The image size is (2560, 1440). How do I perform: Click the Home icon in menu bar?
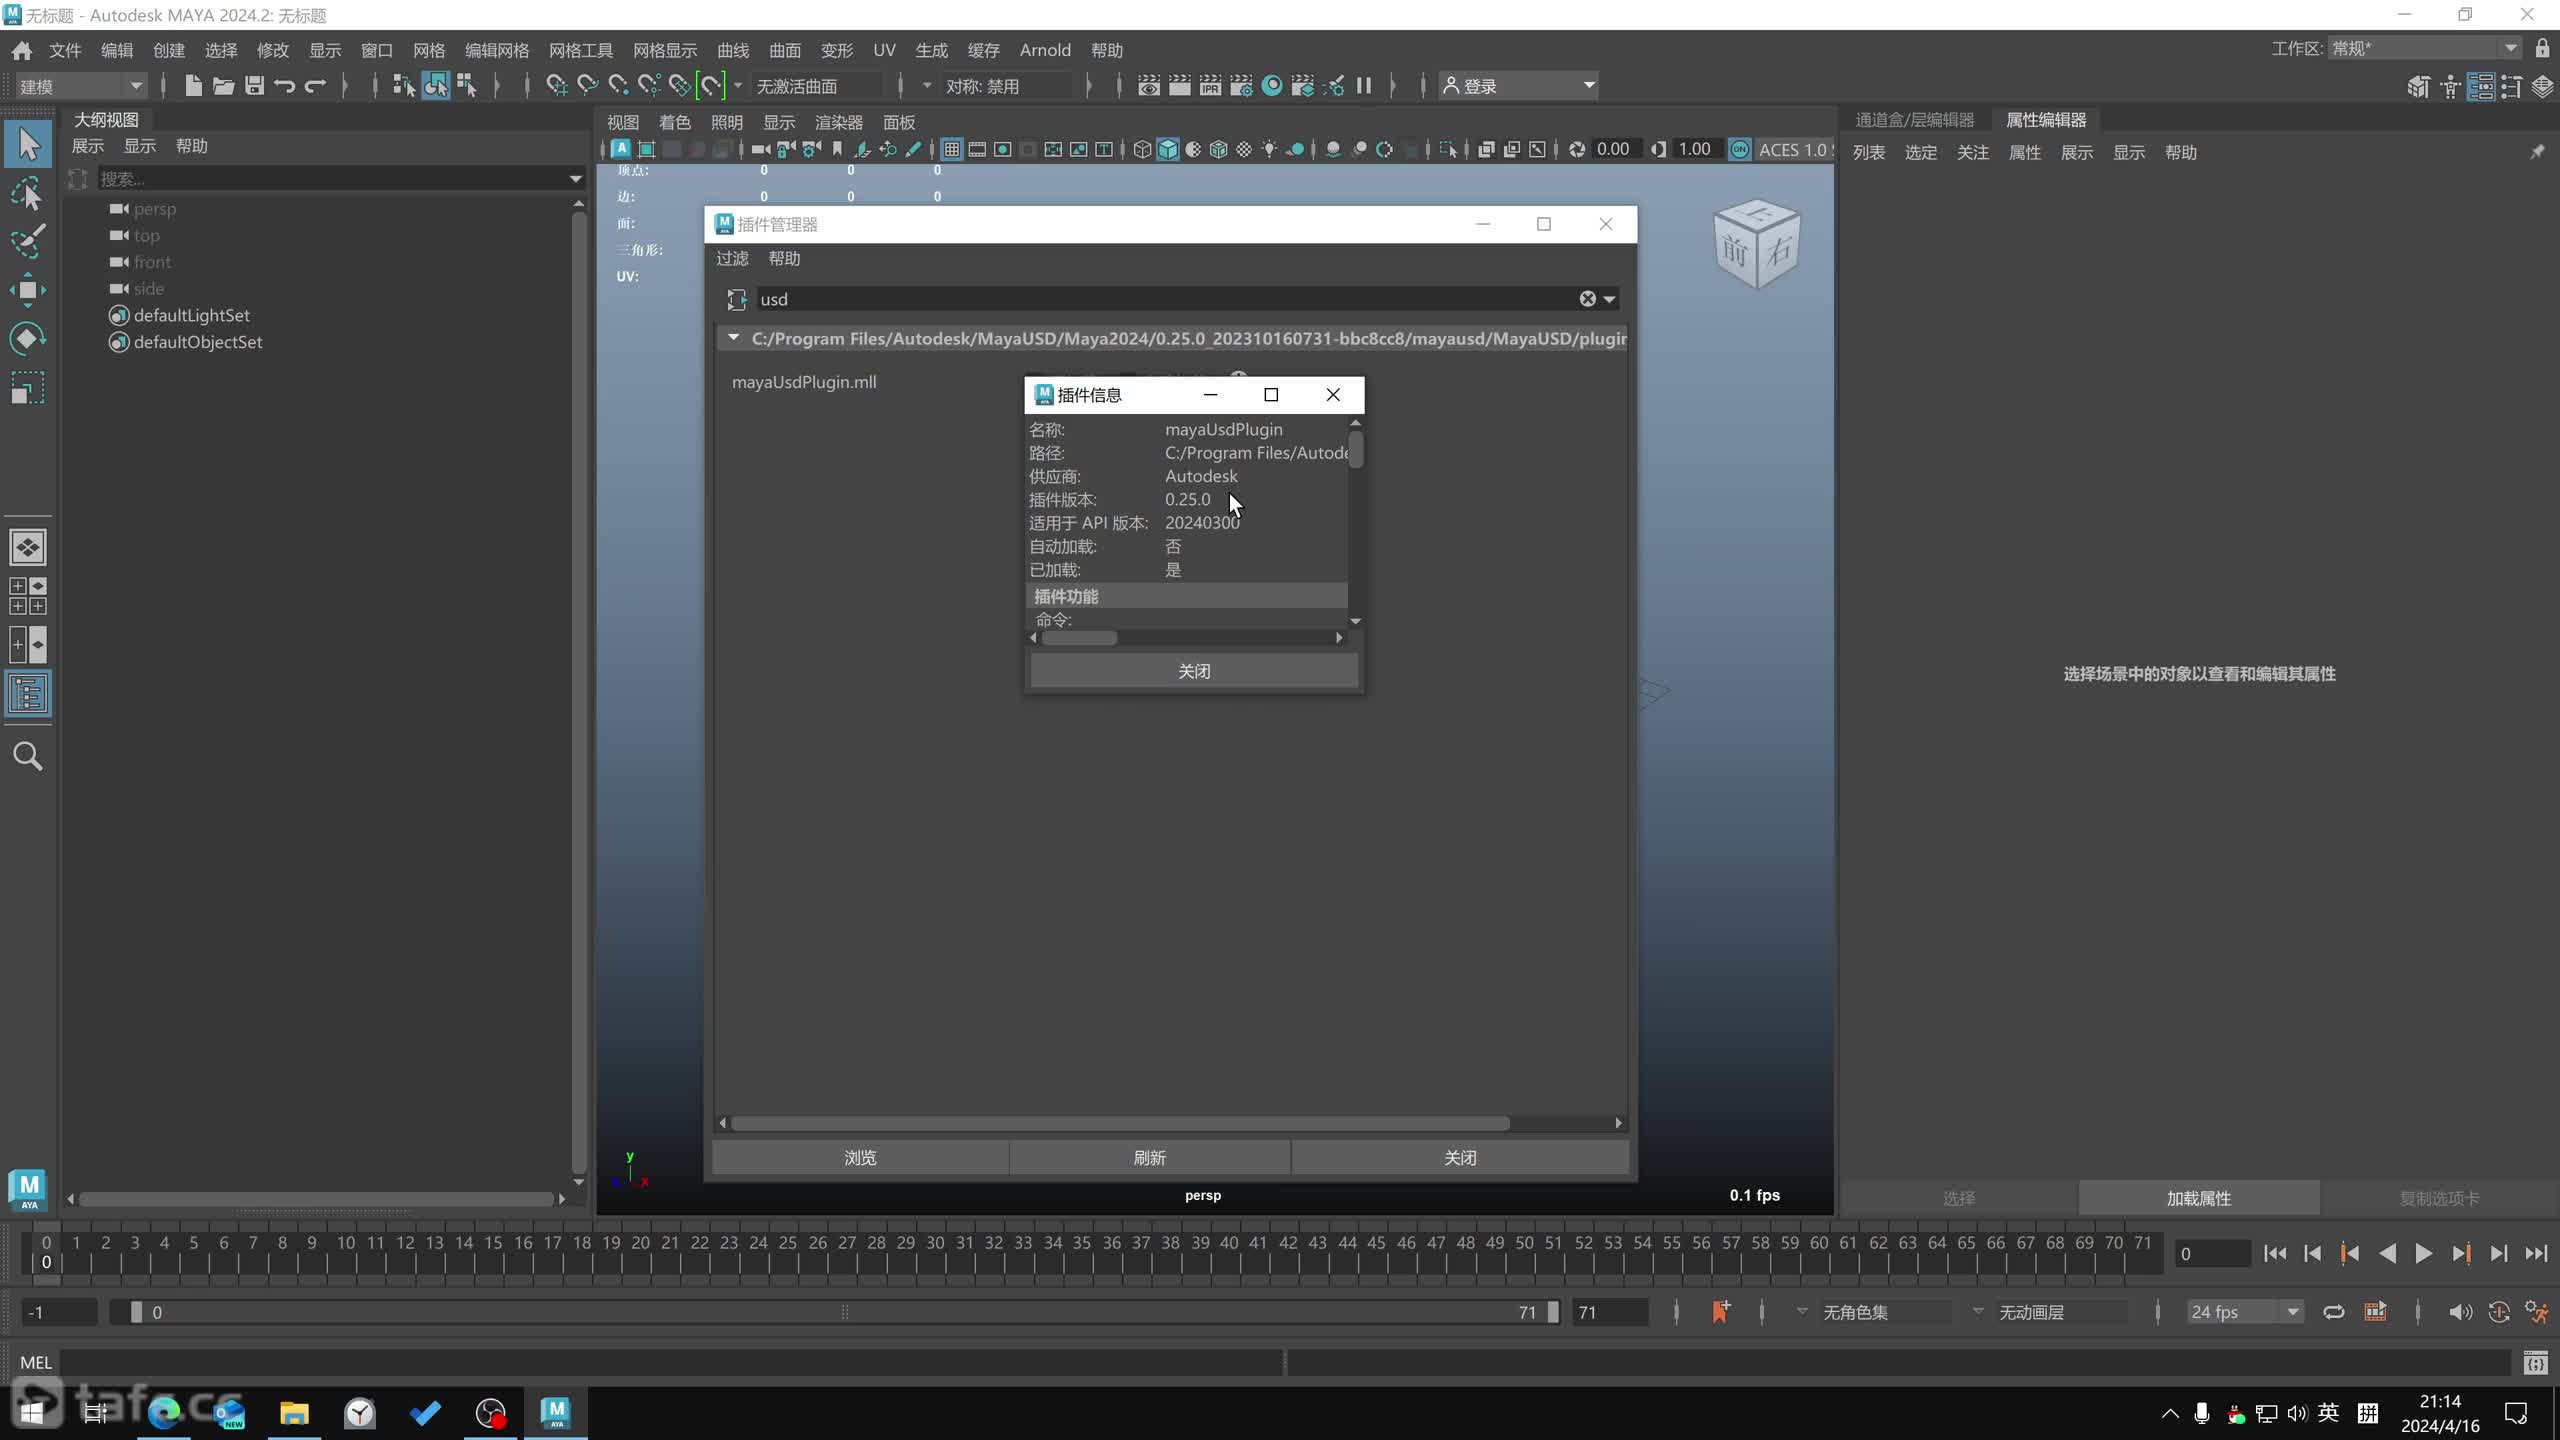point(22,50)
